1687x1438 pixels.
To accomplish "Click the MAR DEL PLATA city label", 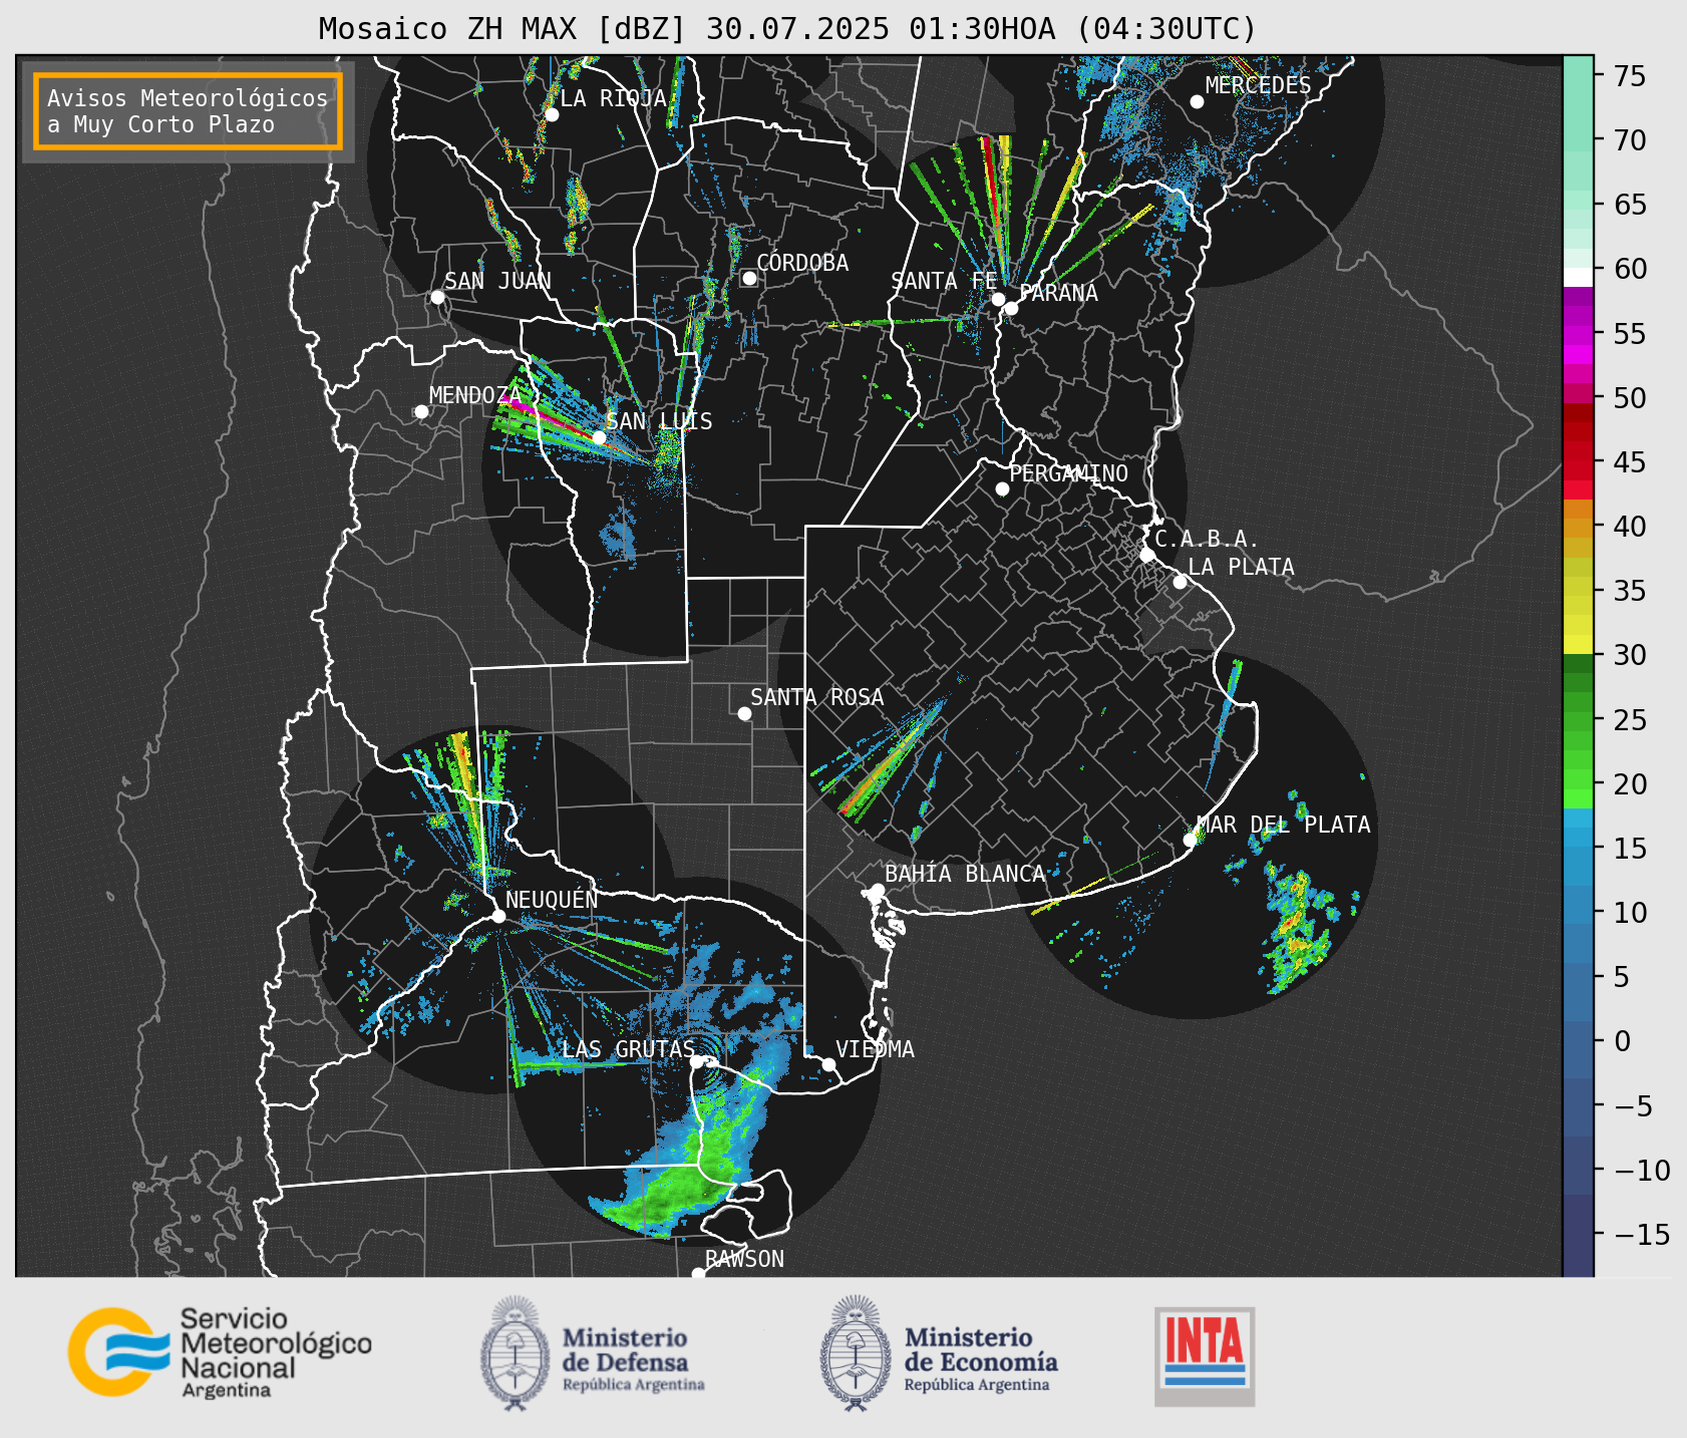I will (1284, 825).
